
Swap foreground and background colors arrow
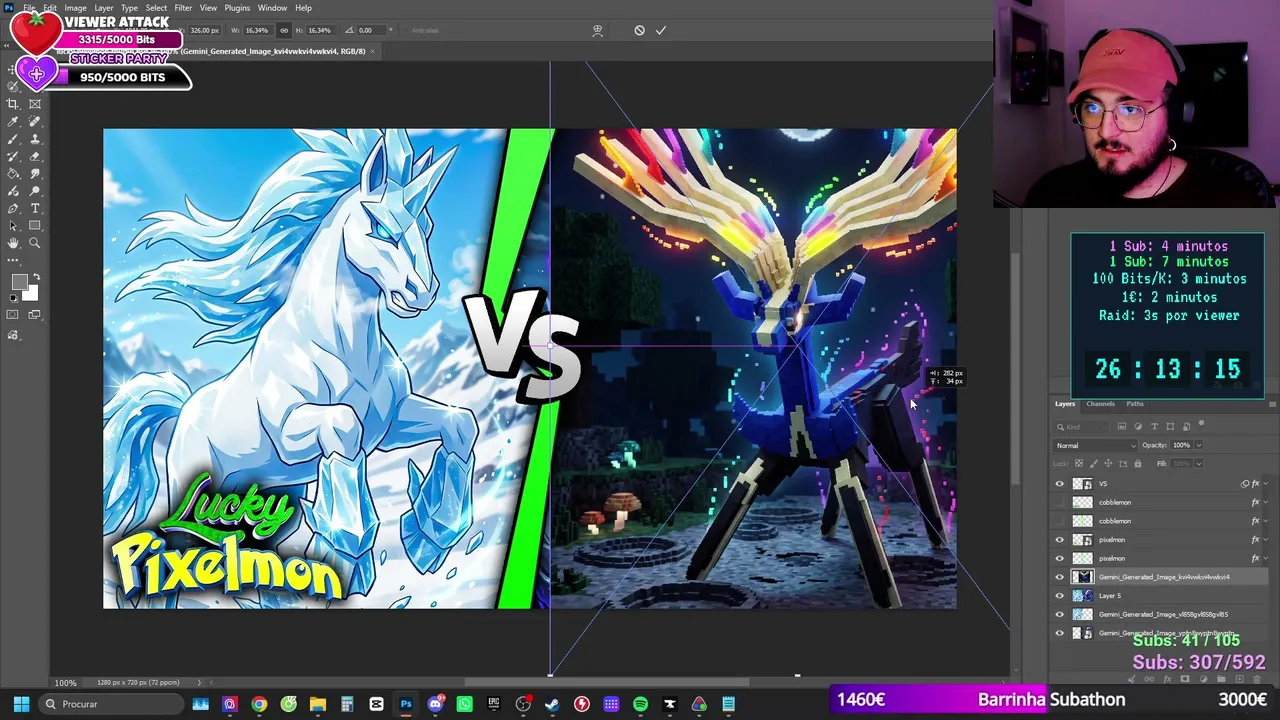pos(36,277)
